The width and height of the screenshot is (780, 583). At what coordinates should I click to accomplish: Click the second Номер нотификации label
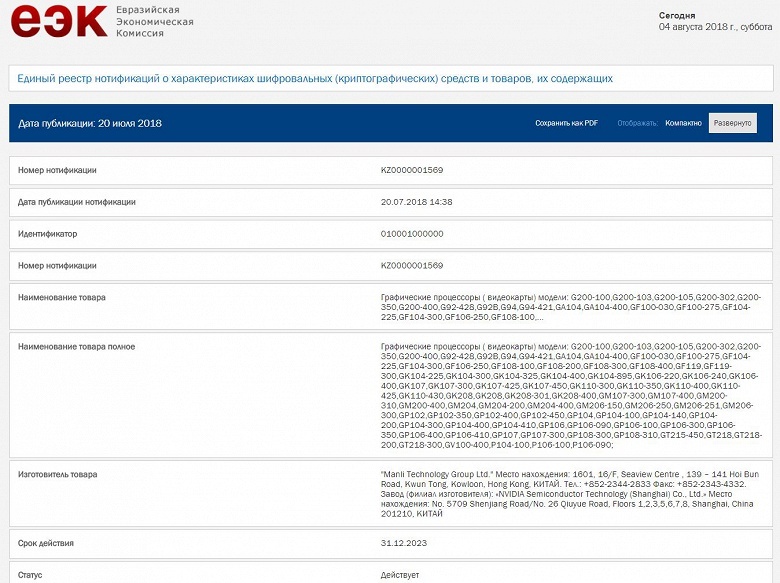click(57, 266)
